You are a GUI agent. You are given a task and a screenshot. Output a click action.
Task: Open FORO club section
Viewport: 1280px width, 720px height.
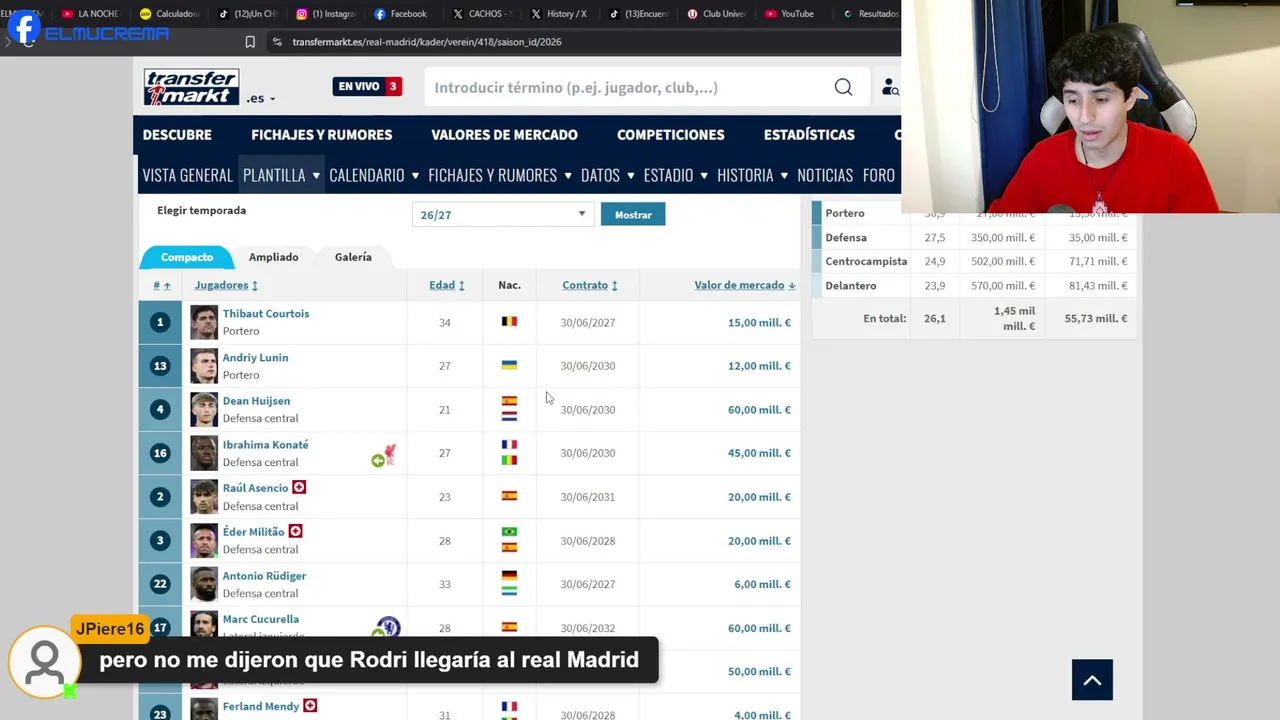tap(879, 175)
